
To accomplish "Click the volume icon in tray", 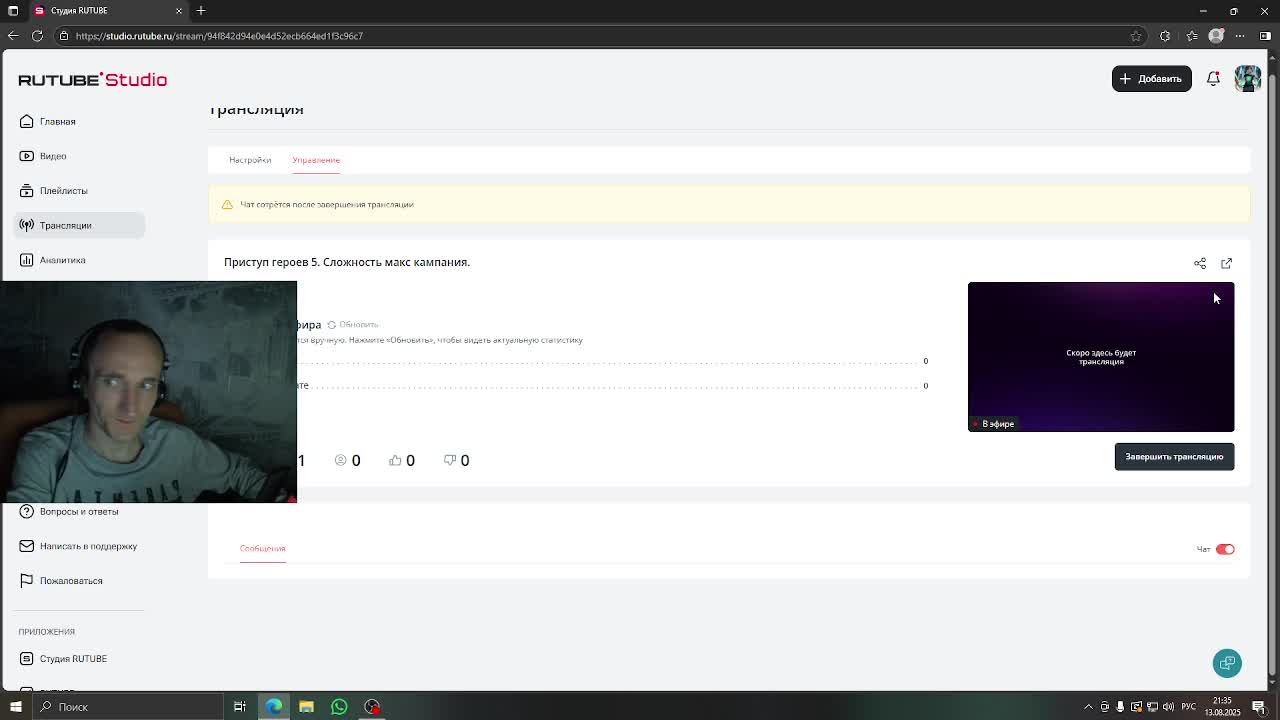I will tap(1168, 707).
